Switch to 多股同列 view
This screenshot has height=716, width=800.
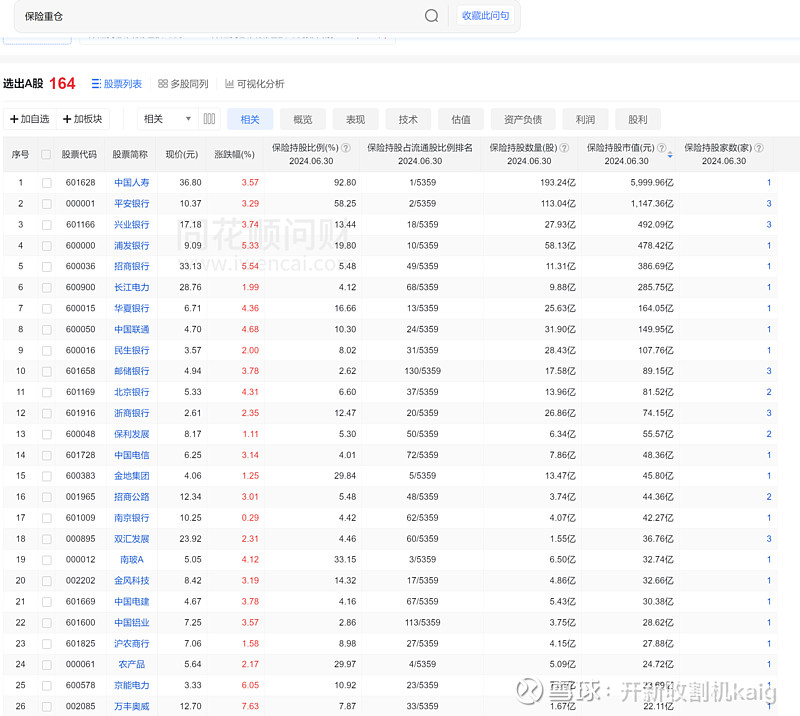point(183,84)
